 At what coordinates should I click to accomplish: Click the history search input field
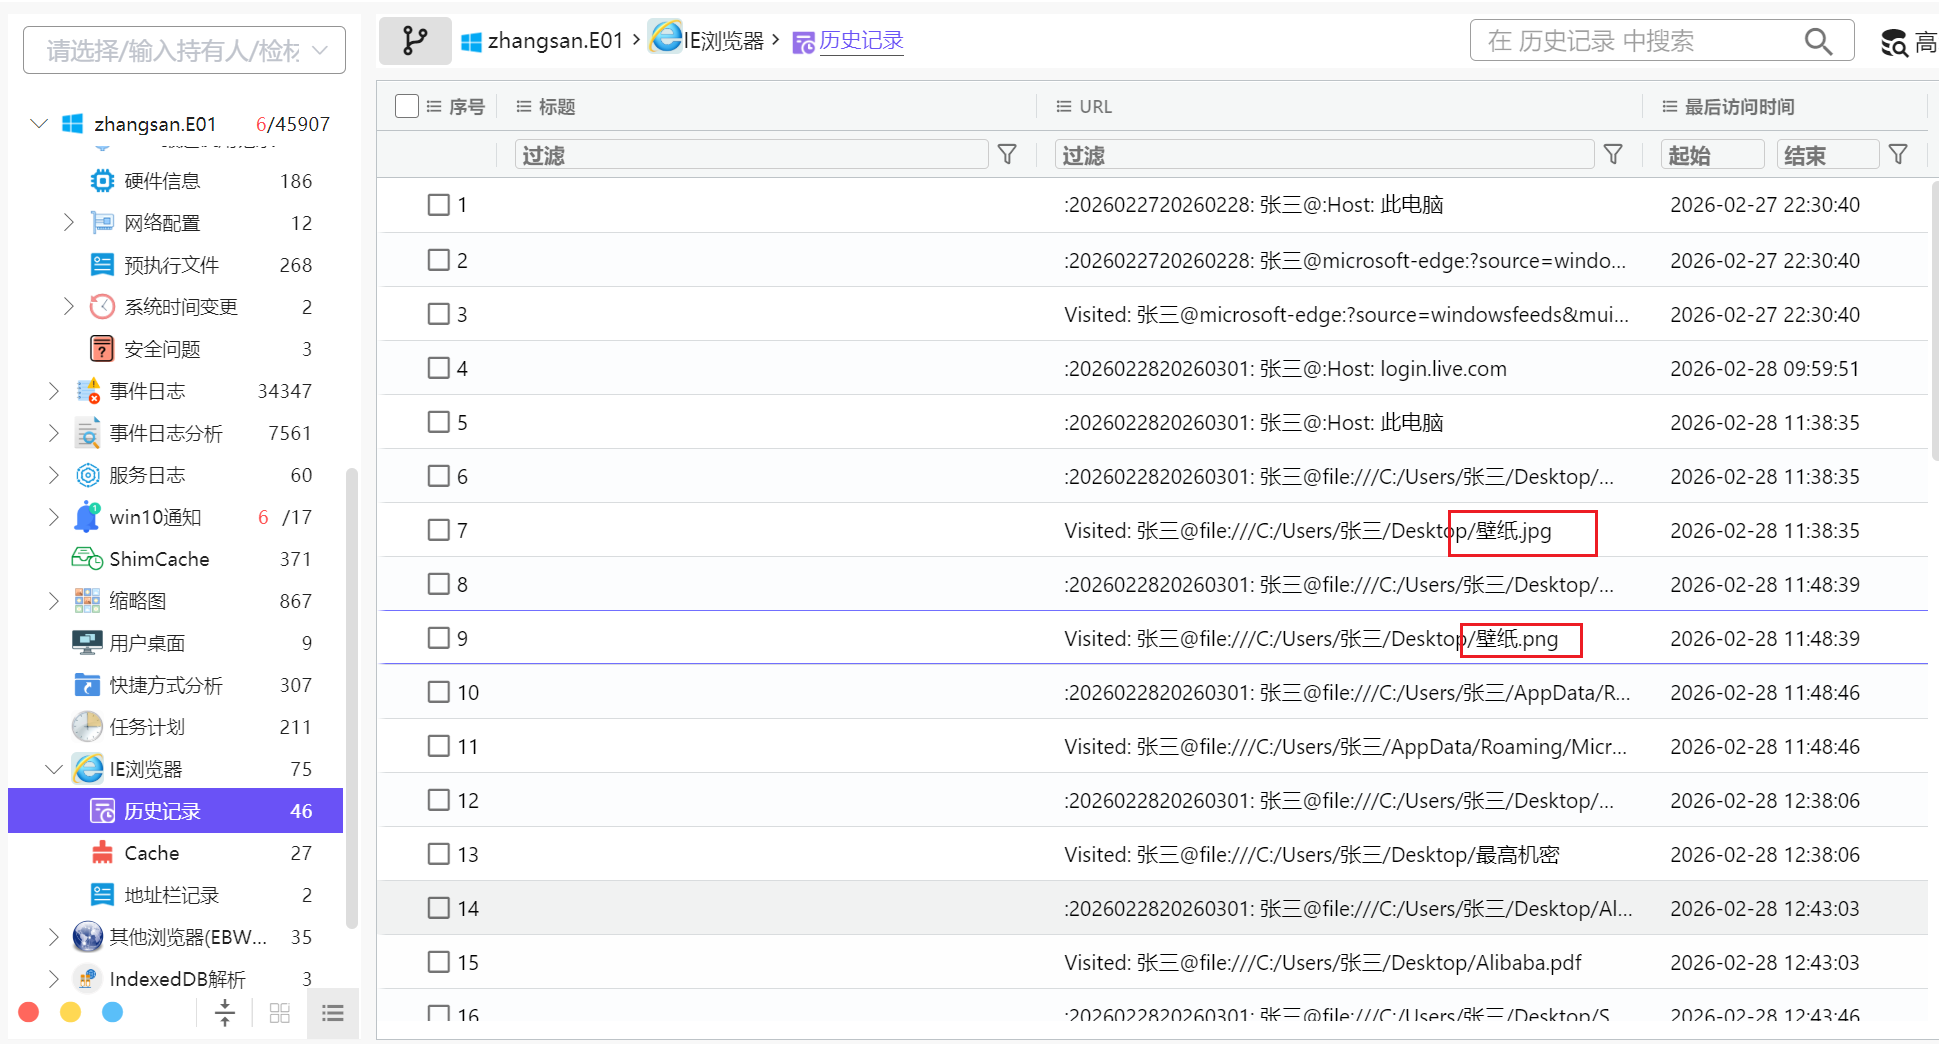(x=1638, y=41)
